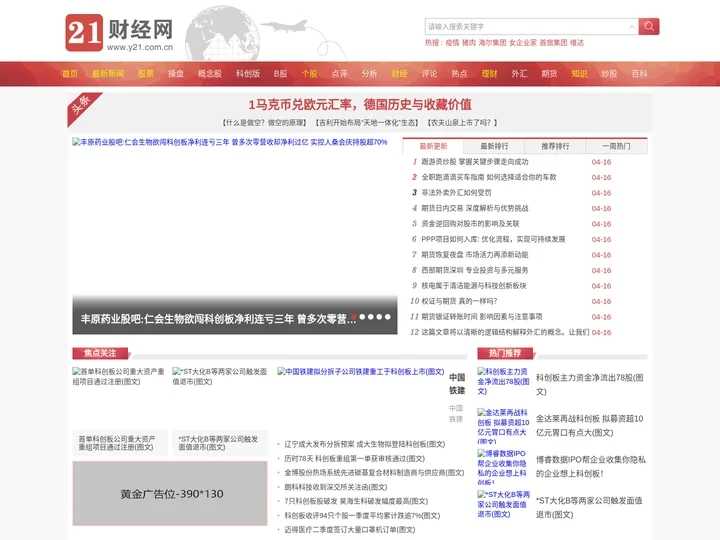720x540 pixels.
Task: Open 朗科科技收到深交所关注函 article
Action: (336, 487)
